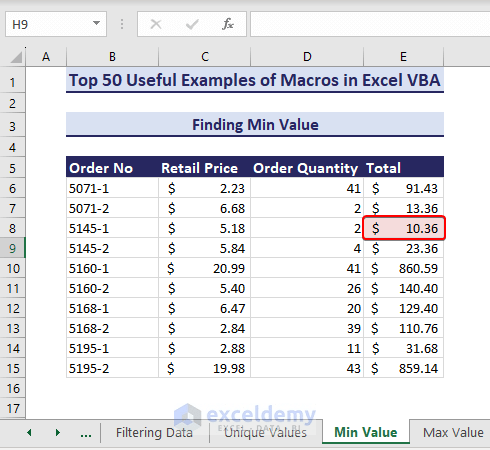Image resolution: width=490 pixels, height=450 pixels.
Task: Select row 16 header
Action: click(12, 388)
